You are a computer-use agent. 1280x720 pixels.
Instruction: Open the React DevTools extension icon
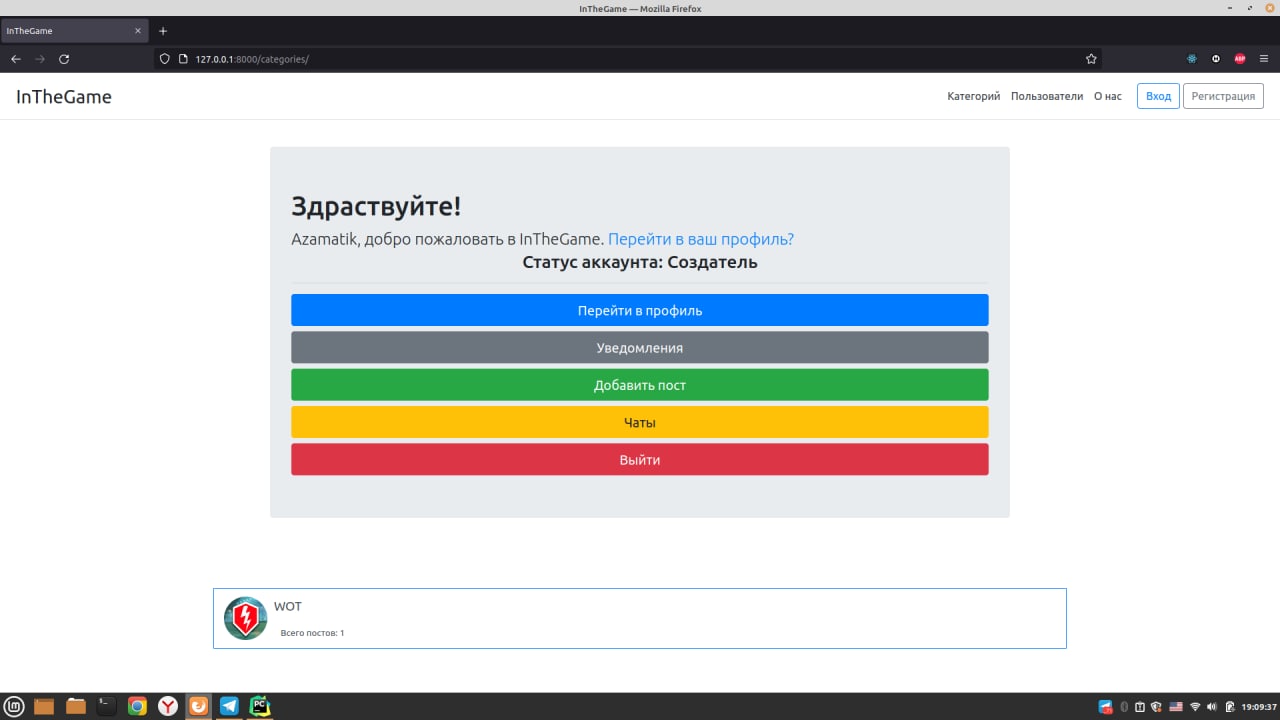click(1192, 59)
